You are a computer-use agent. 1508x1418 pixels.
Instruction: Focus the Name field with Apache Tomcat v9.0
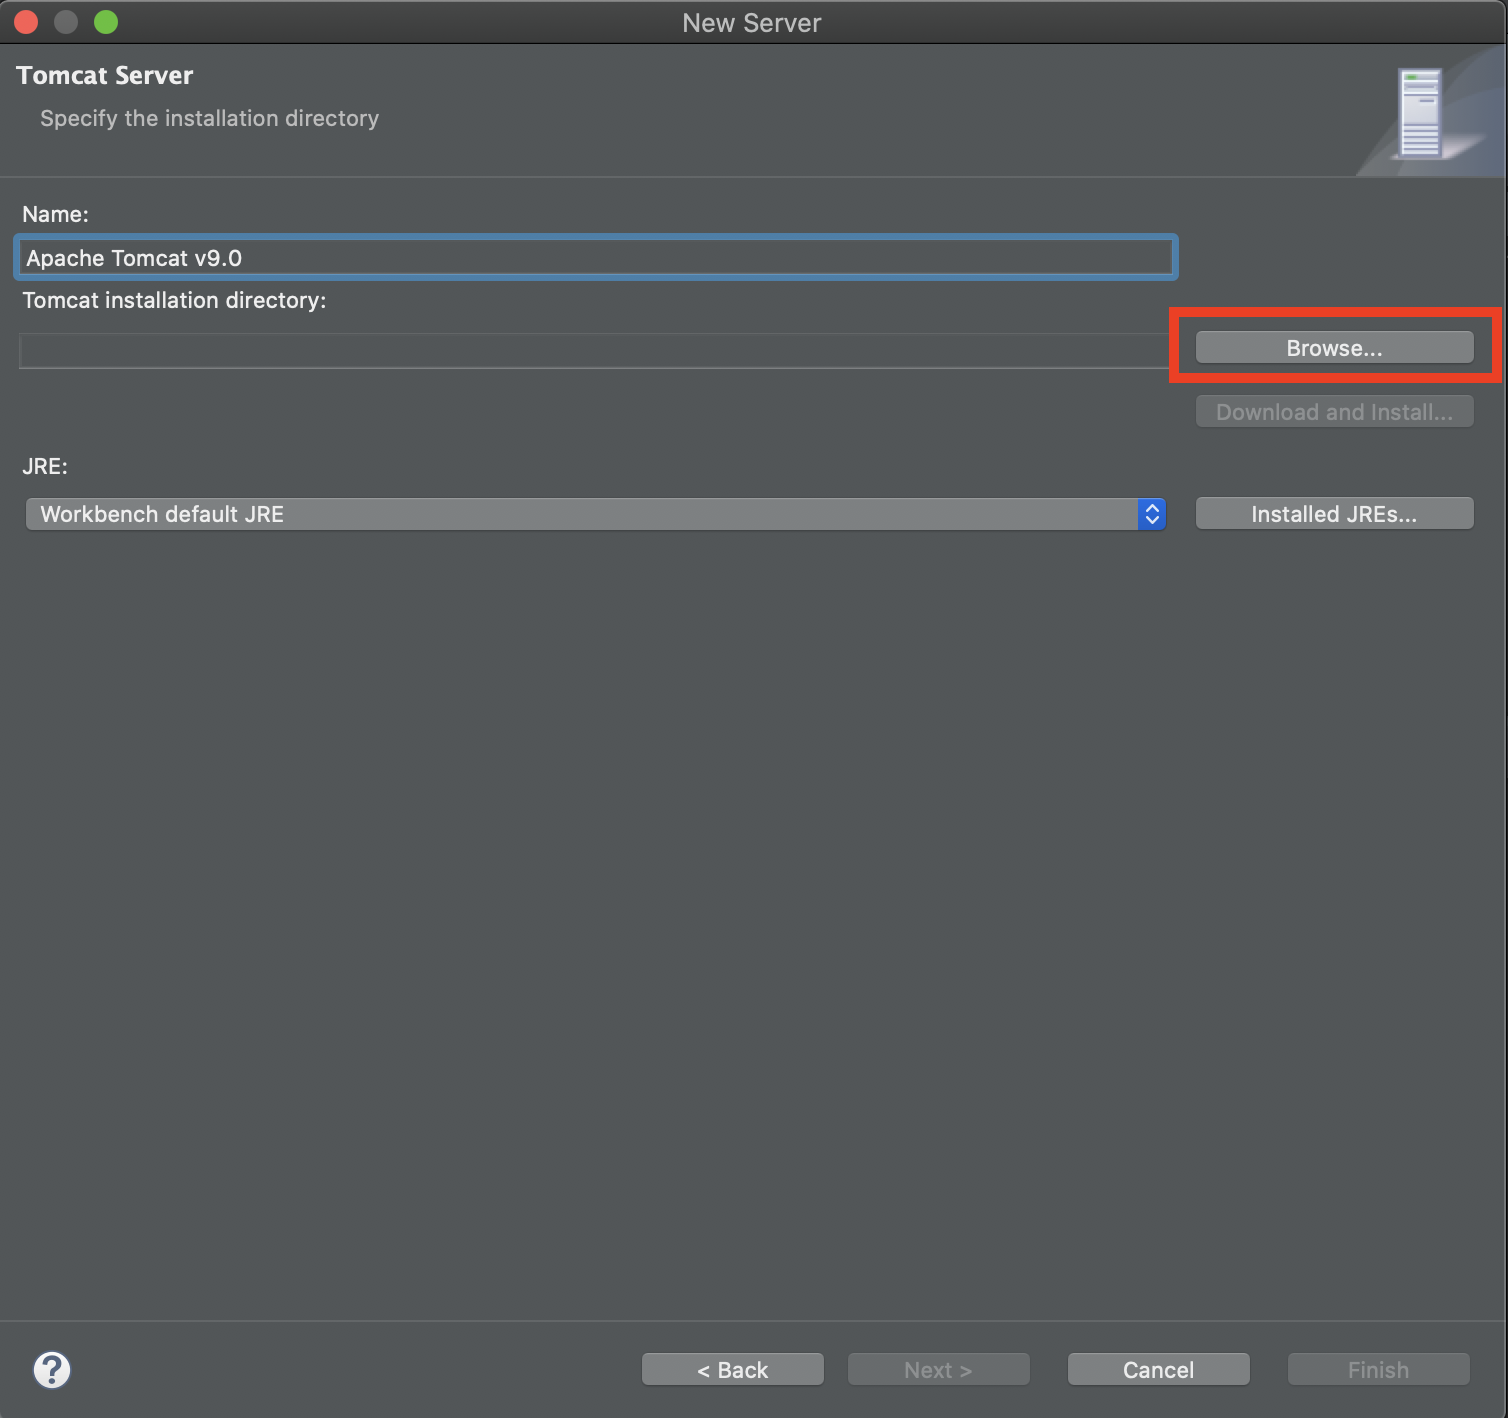(x=596, y=258)
